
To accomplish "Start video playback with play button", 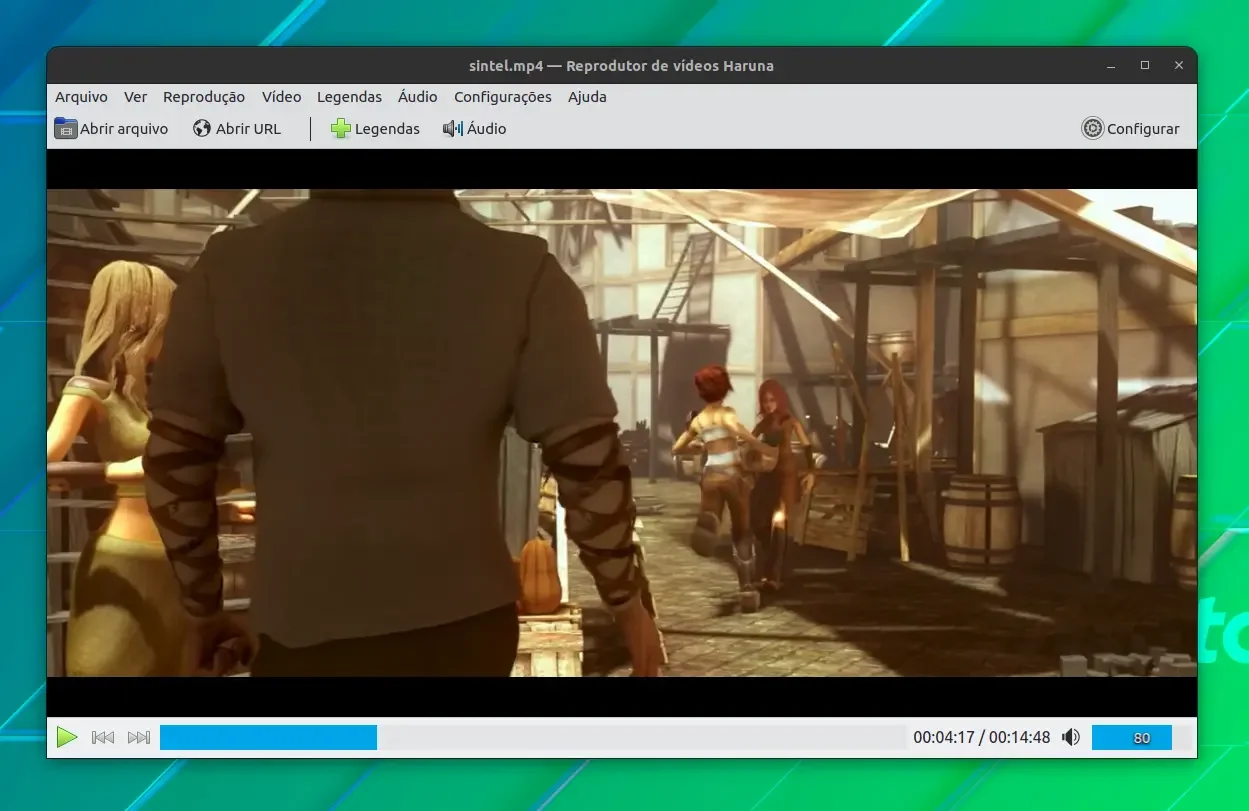I will coord(67,738).
